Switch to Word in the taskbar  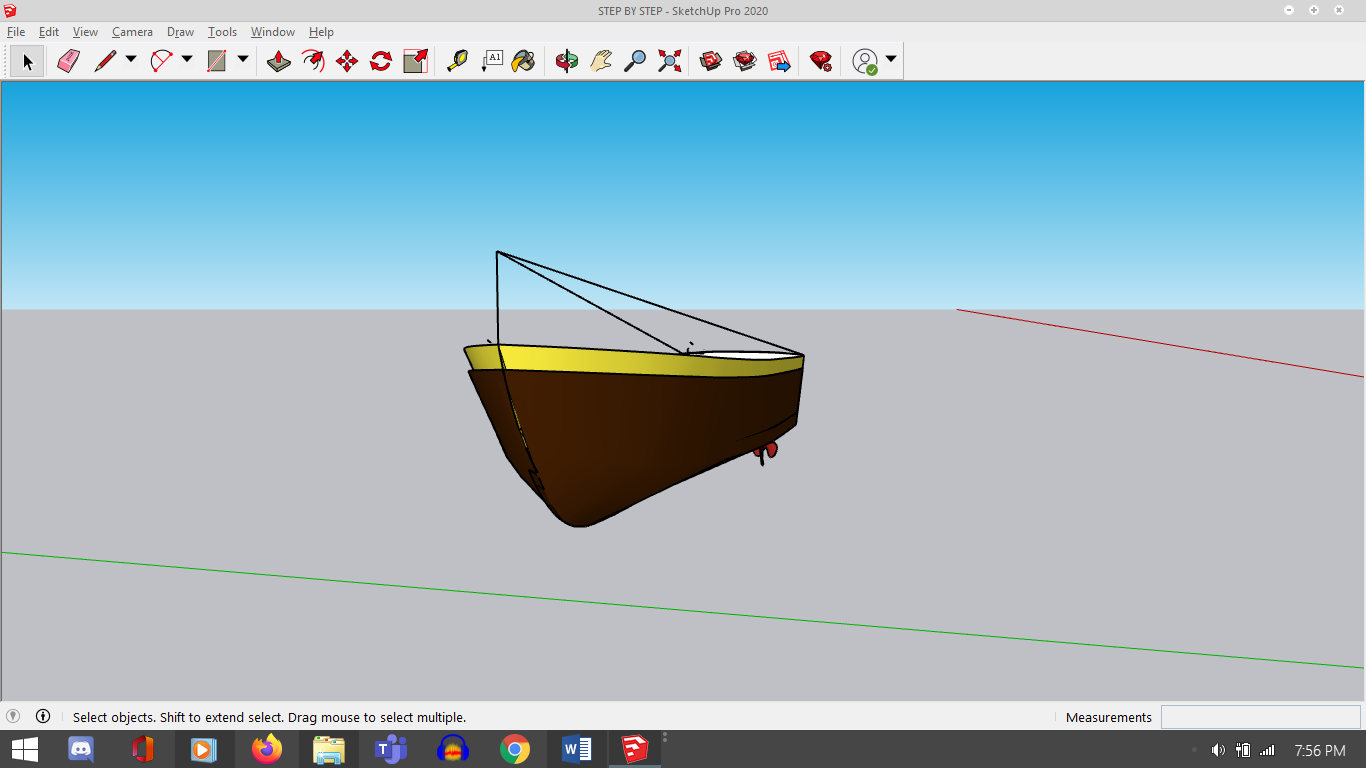click(576, 749)
